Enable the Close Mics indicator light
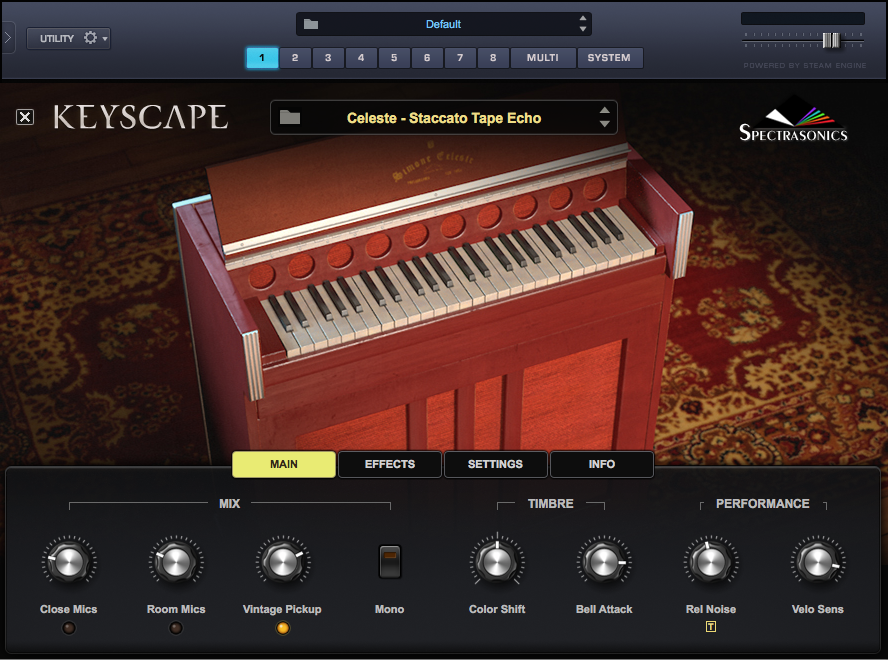888x660 pixels. click(69, 628)
